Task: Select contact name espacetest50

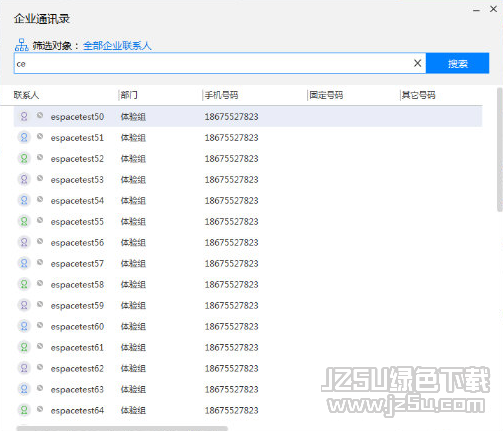Action: click(77, 117)
